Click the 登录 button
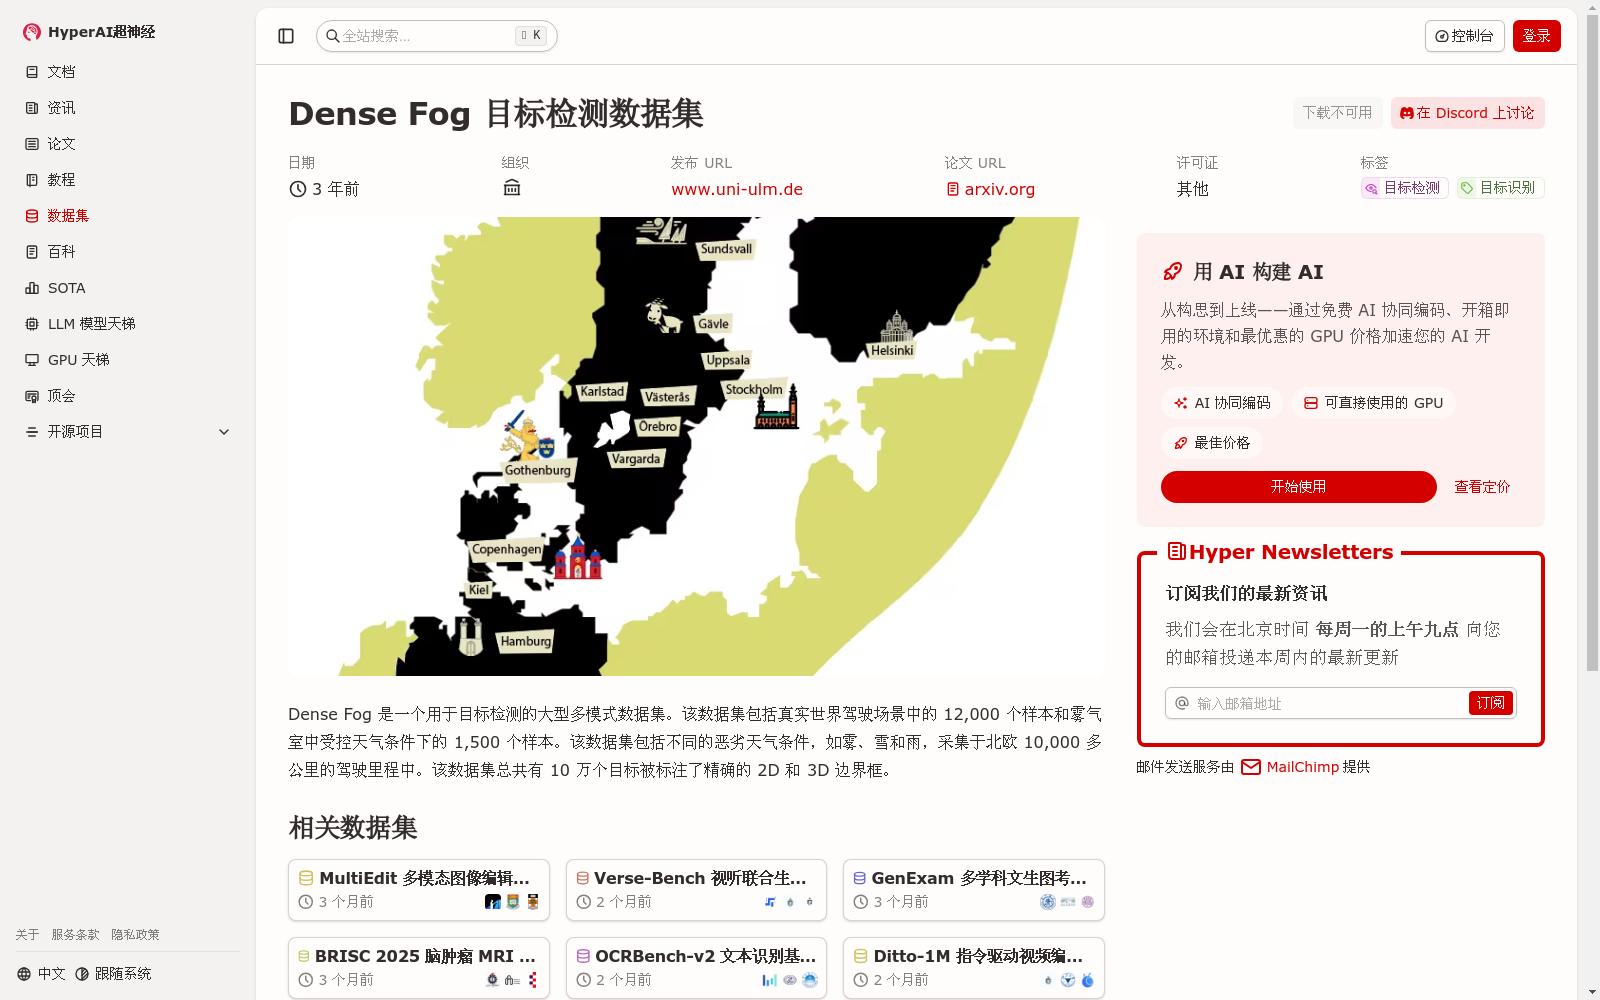Image resolution: width=1600 pixels, height=1000 pixels. (x=1536, y=36)
